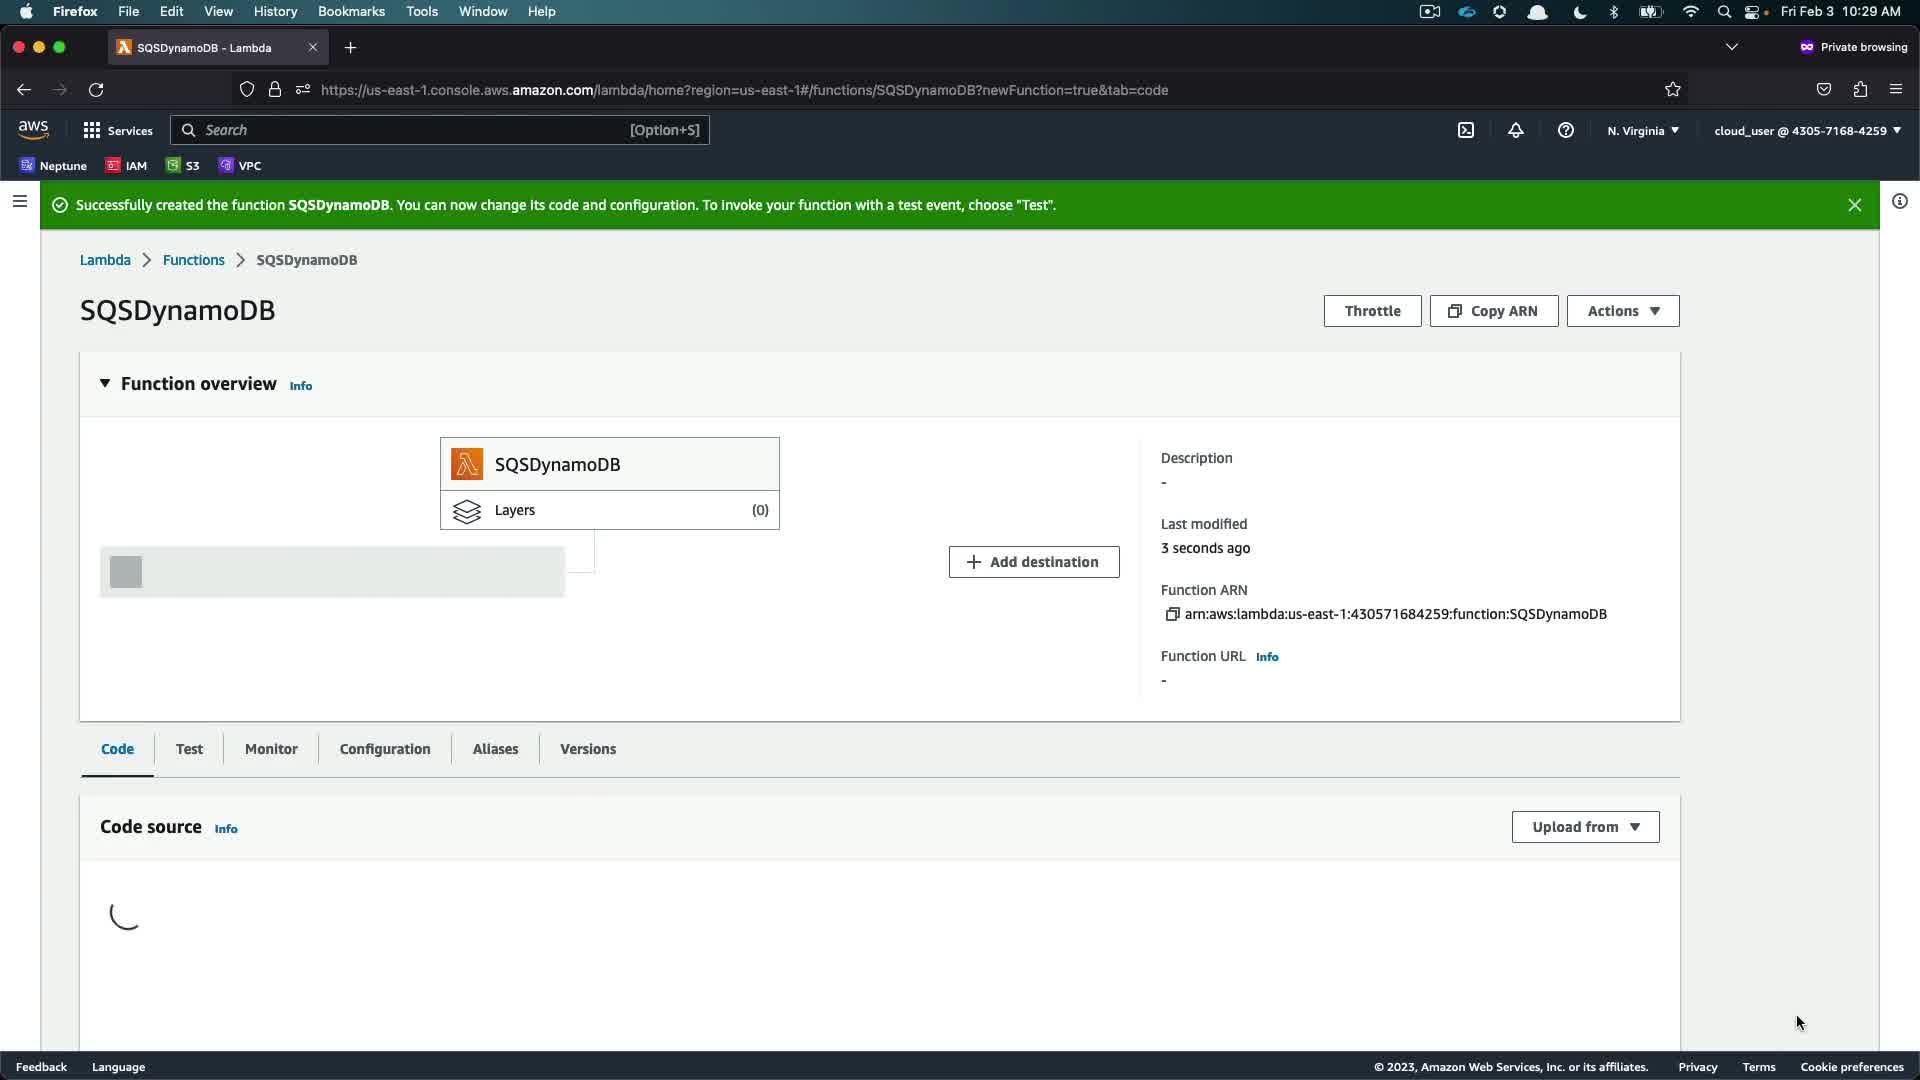Click the Throttle button
Screen dimensions: 1920x1080
(x=1372, y=311)
